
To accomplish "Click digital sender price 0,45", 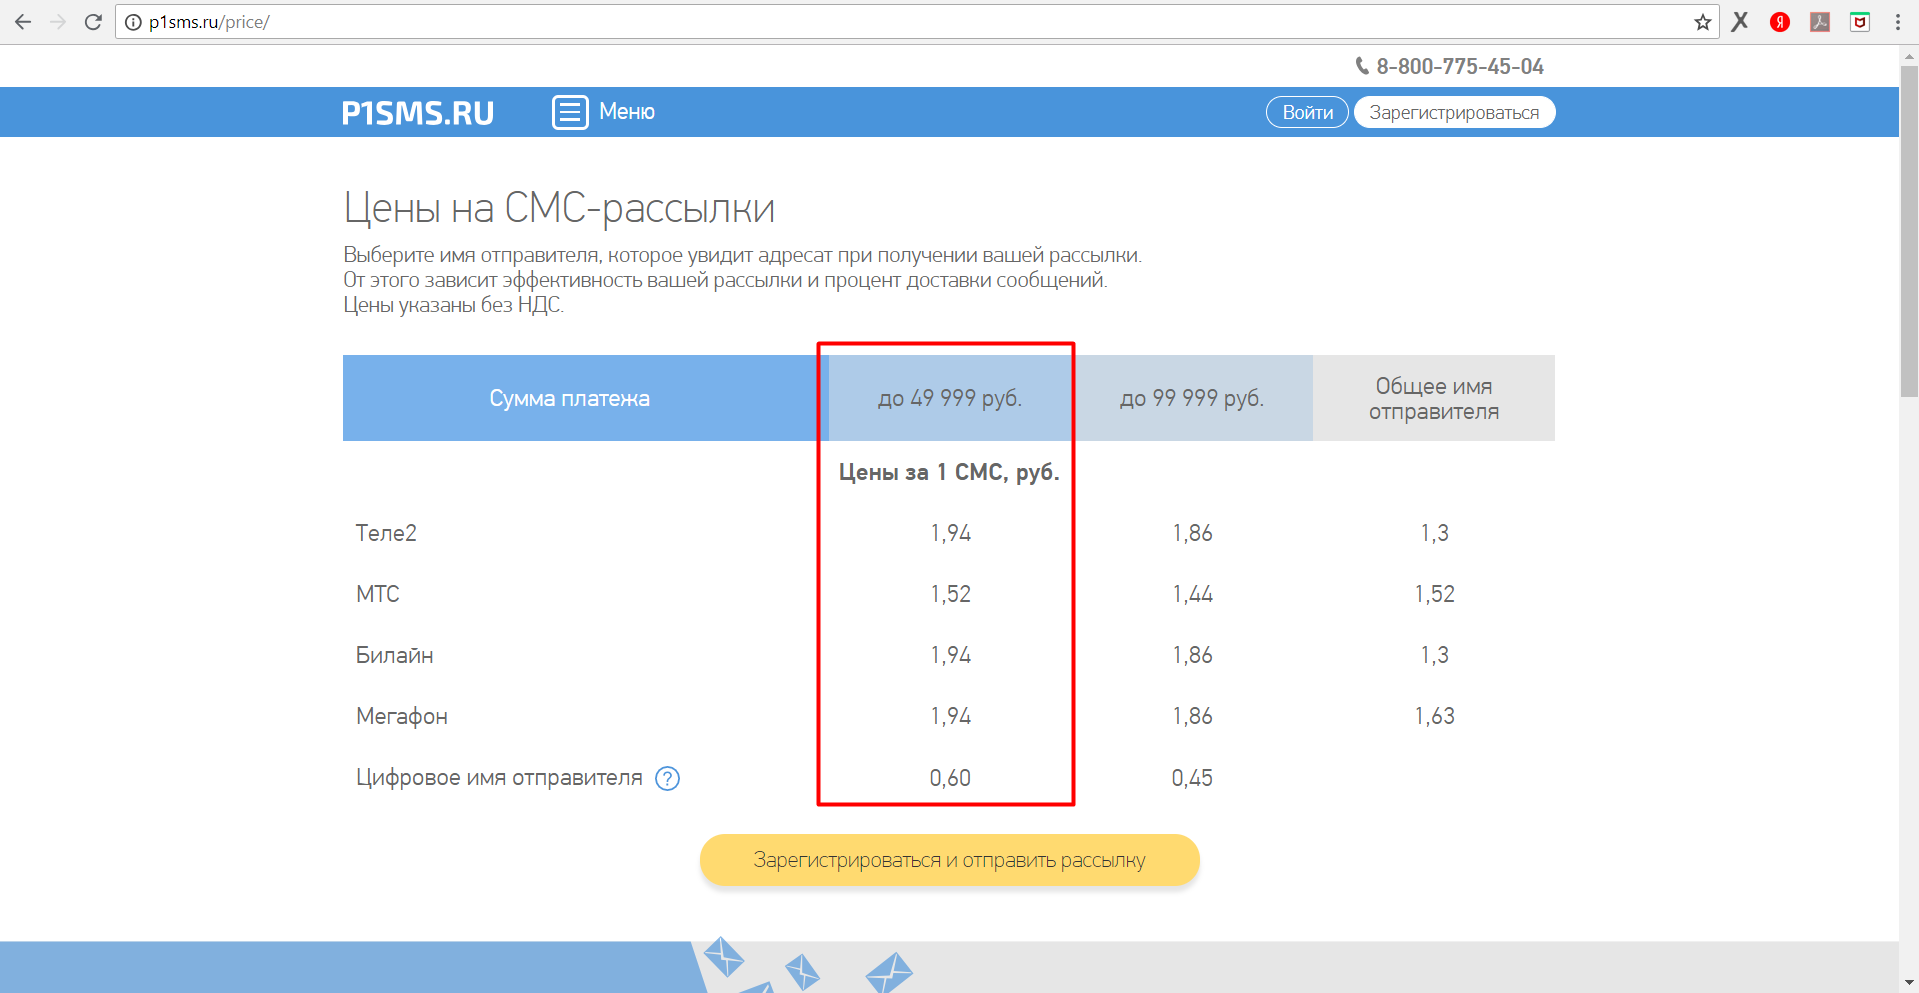I will (1192, 778).
